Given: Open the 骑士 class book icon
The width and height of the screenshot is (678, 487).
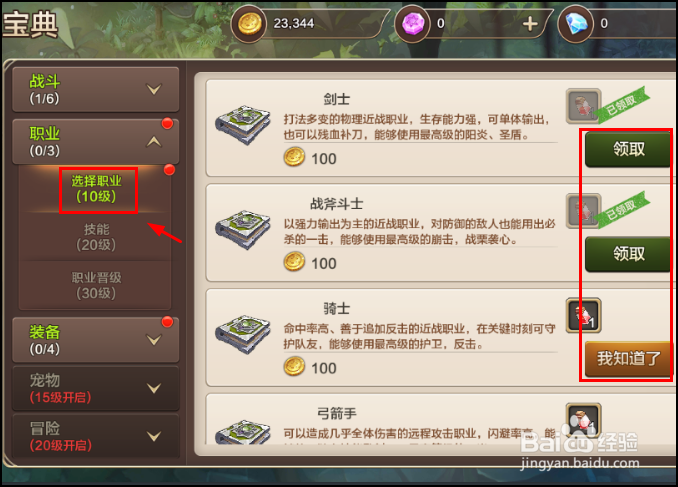Looking at the screenshot, I should pos(243,334).
